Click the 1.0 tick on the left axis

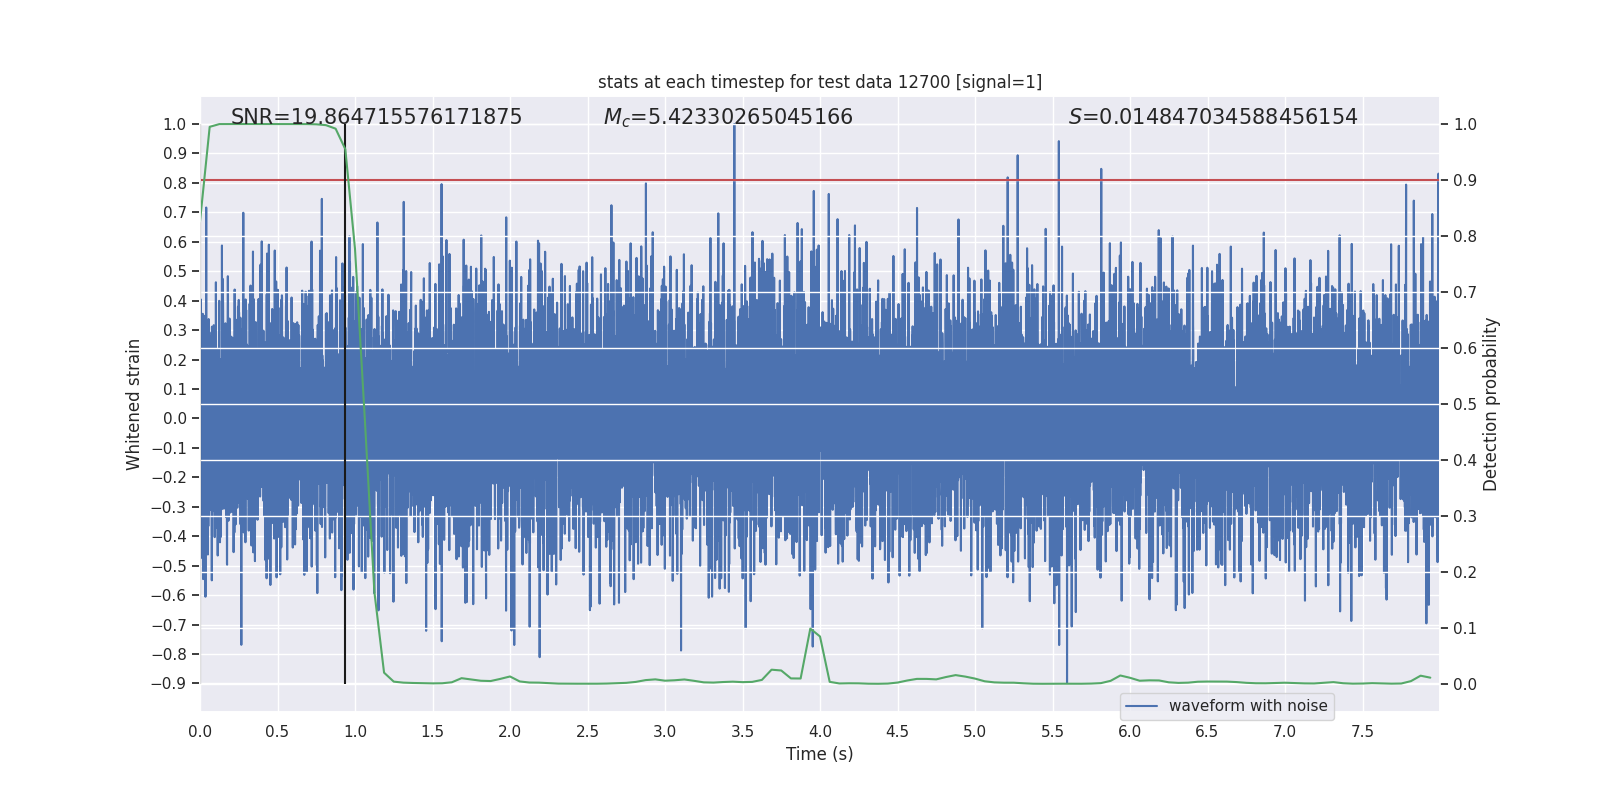point(175,124)
